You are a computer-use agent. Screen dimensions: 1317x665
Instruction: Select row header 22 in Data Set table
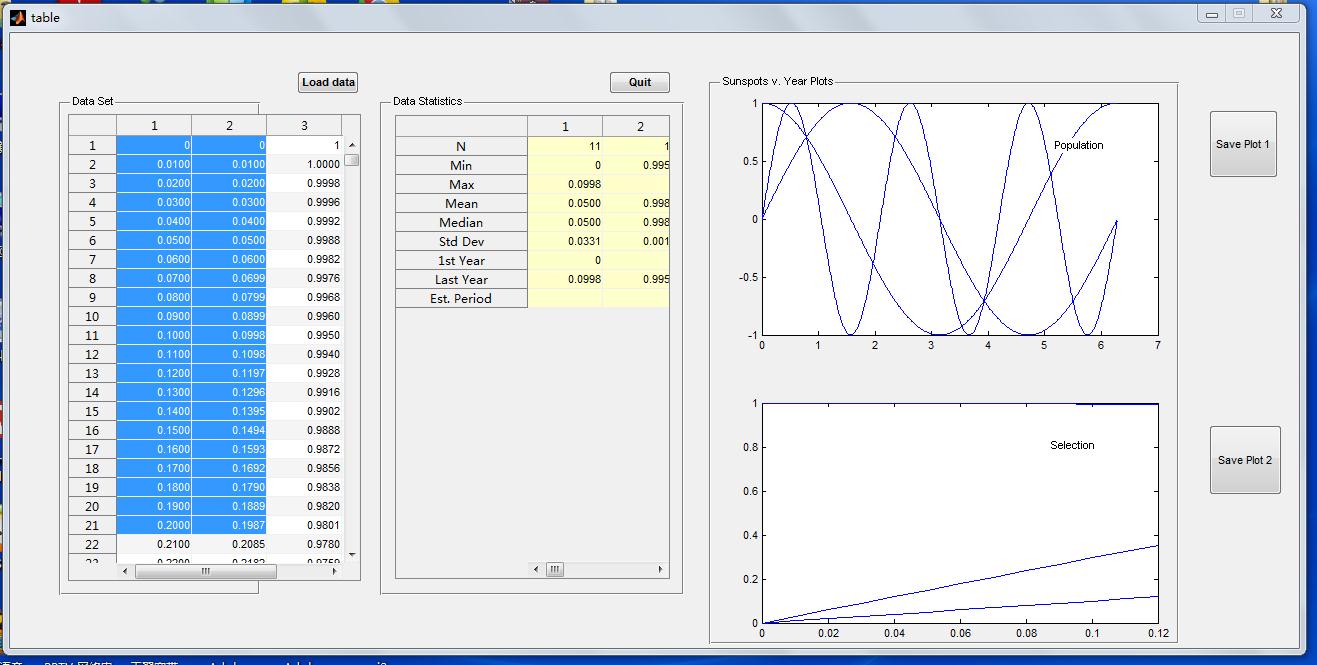click(x=92, y=544)
